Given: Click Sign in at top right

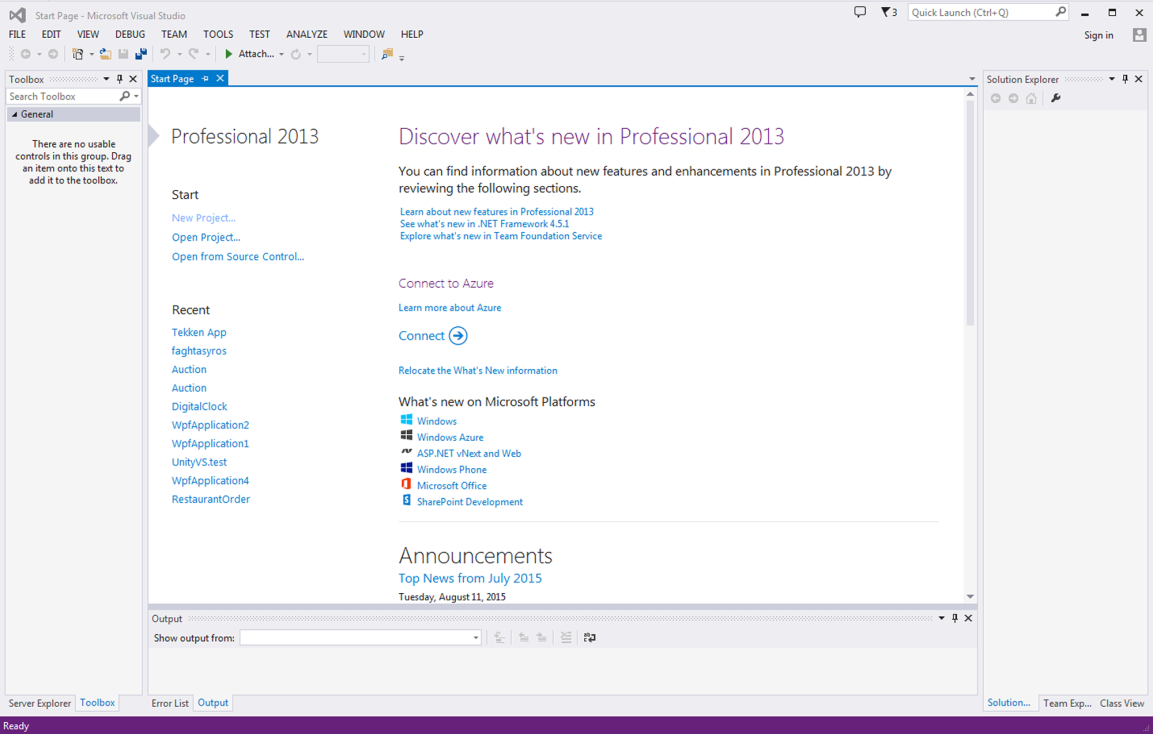Looking at the screenshot, I should click(1098, 35).
